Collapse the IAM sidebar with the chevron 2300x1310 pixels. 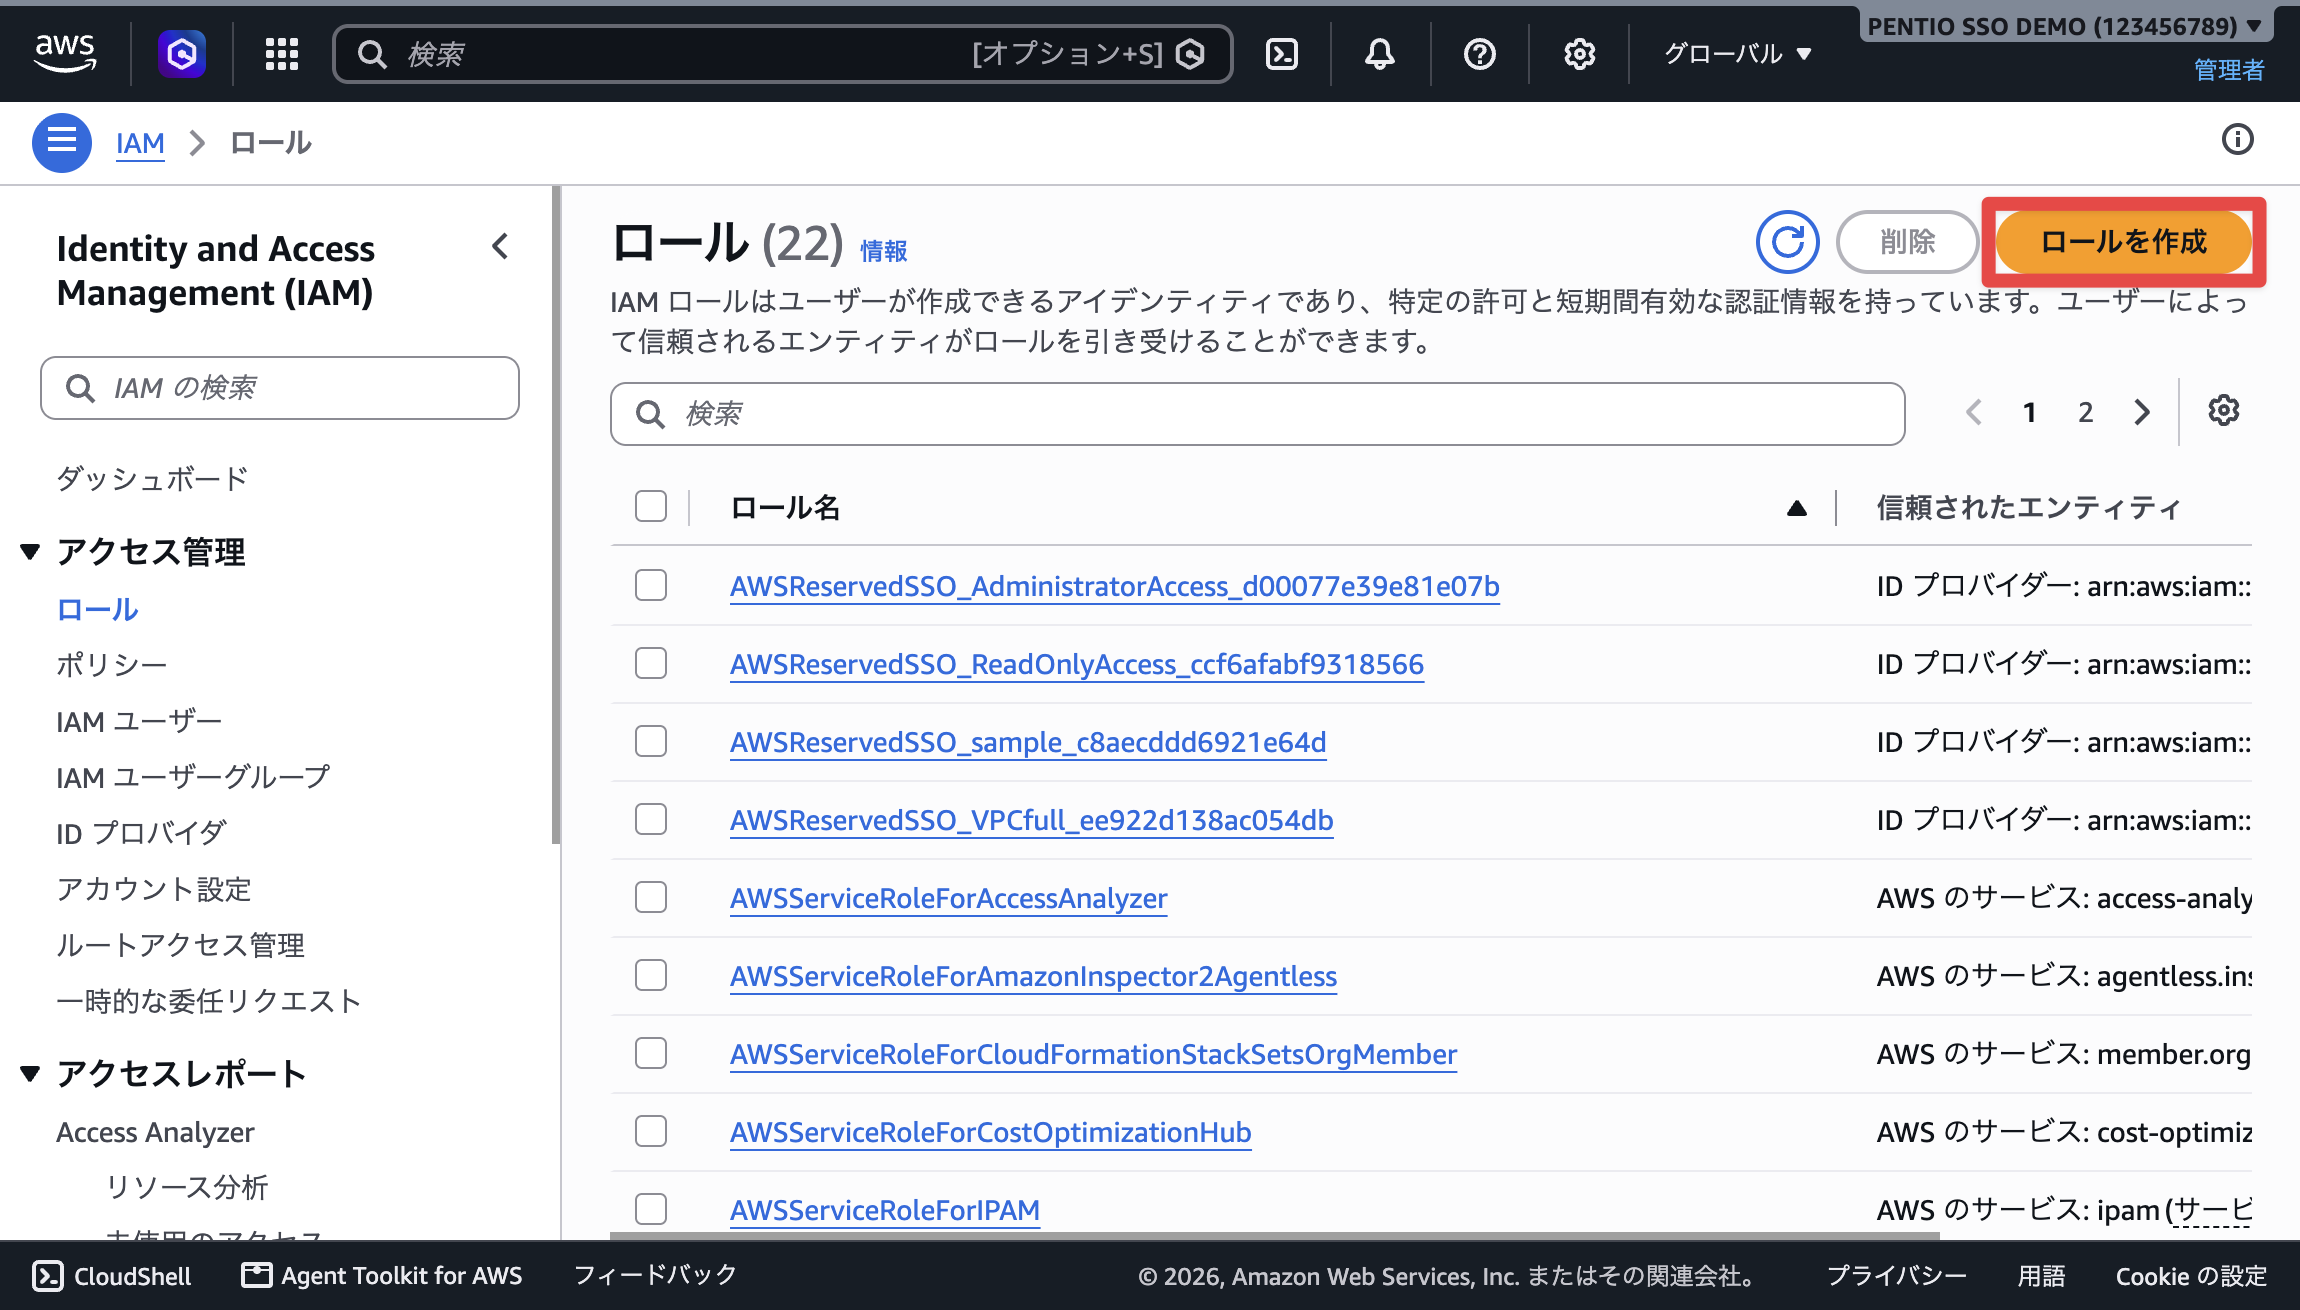500,247
